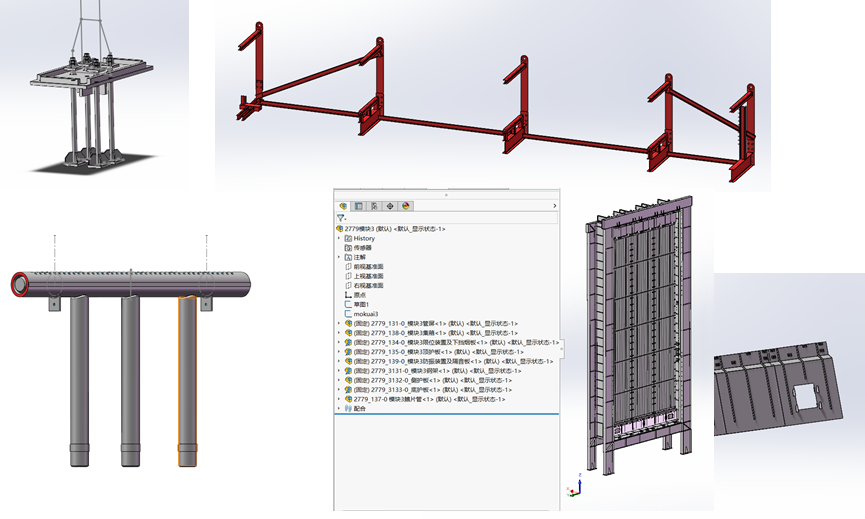865x519 pixels.
Task: Click the filter funnel icon in tree
Action: tap(341, 217)
